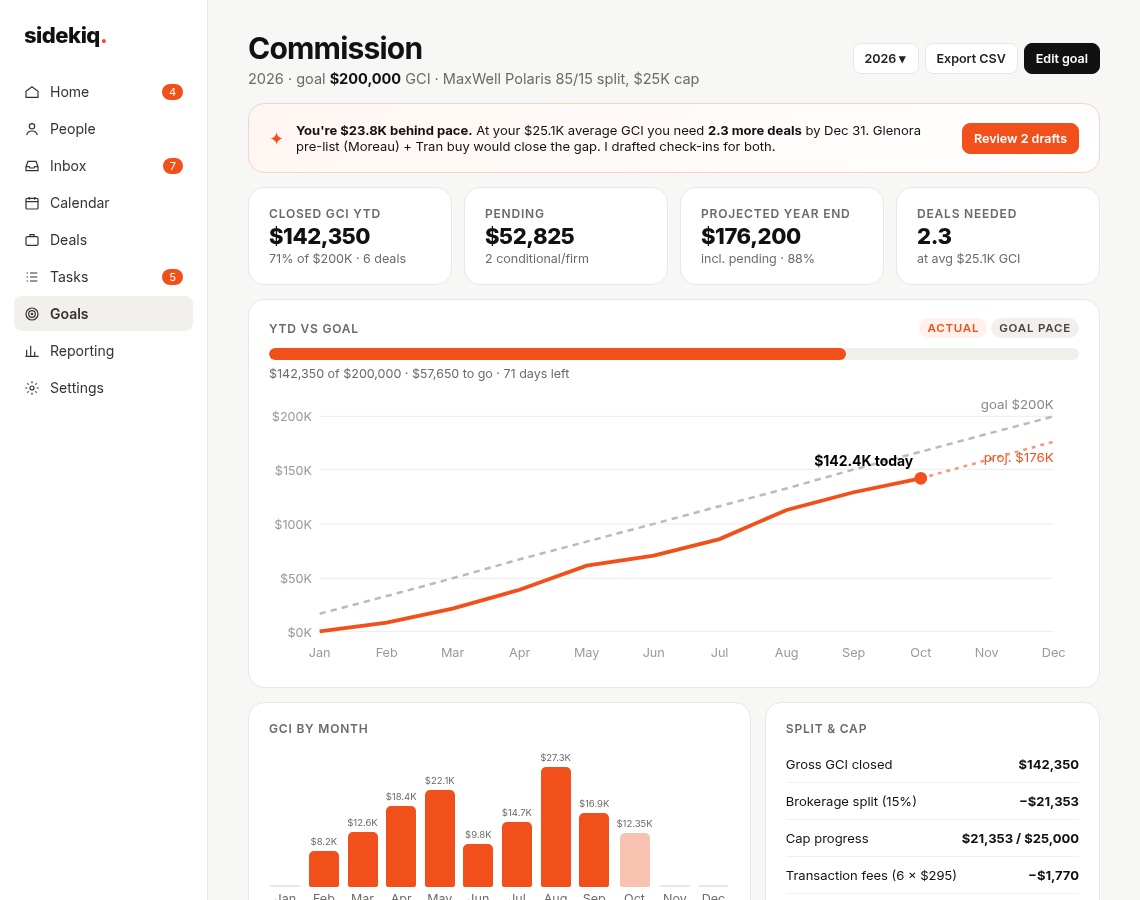
Task: Click the Closed GCI YTD card
Action: tap(350, 236)
